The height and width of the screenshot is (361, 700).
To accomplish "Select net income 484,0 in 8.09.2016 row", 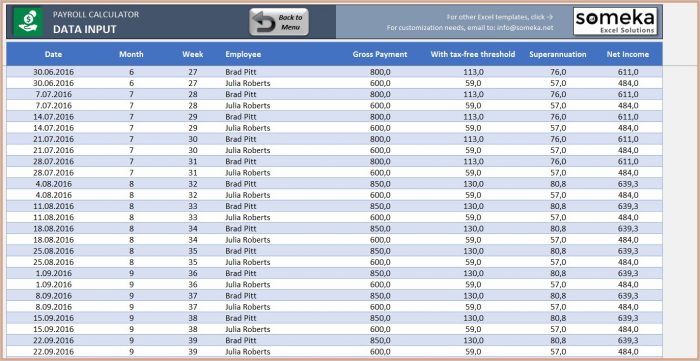I will 628,307.
